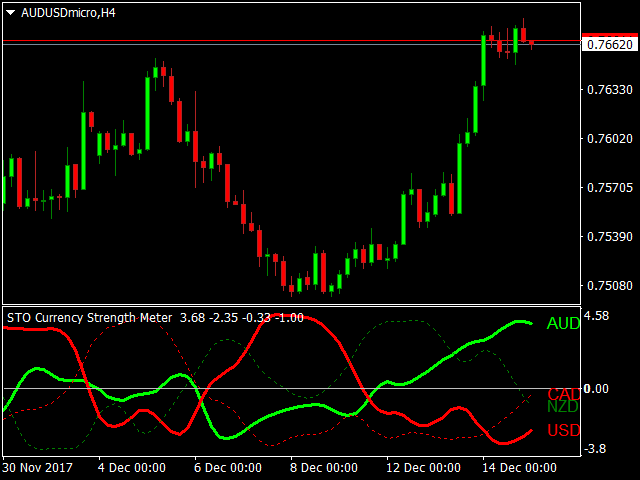Screen dimensions: 640x480
Task: Click the 30 Nov 2017 time label
Action: pos(38,467)
